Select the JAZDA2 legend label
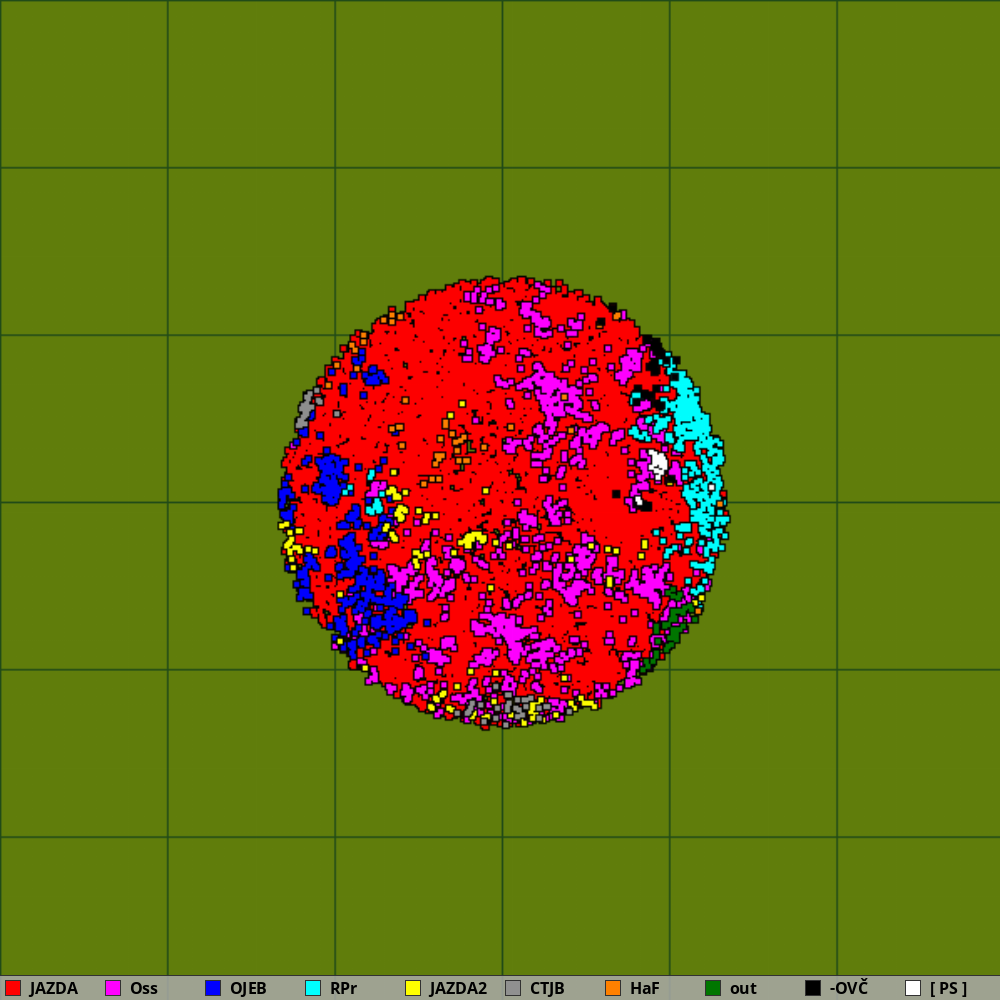 pos(458,989)
